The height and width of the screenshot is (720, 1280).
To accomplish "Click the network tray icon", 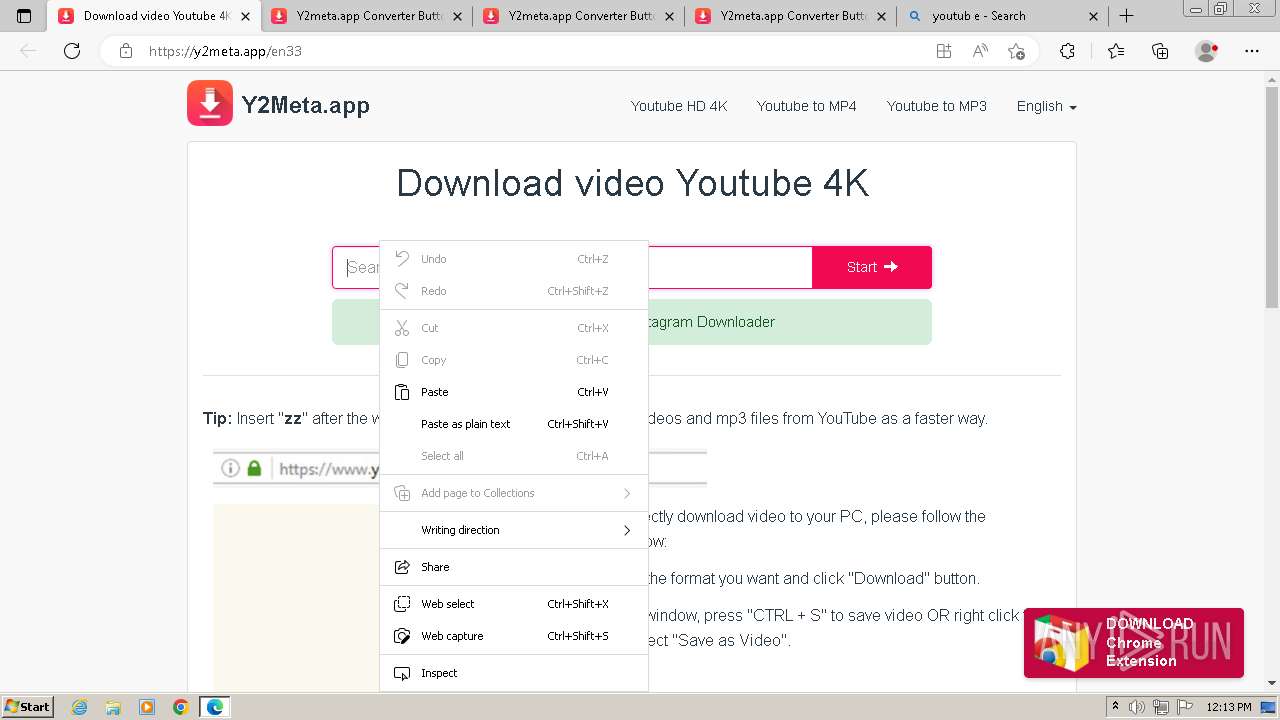I will coord(1161,707).
